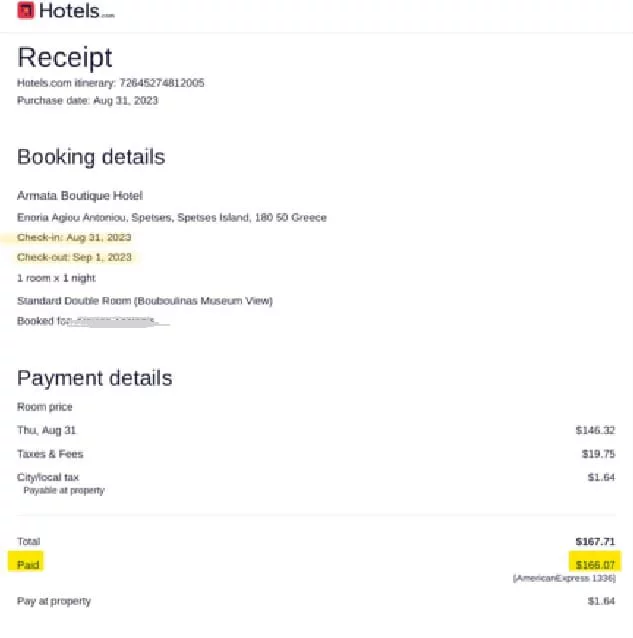Click the yellow highlighted Paid amount
This screenshot has height=638, width=633.
click(595, 565)
